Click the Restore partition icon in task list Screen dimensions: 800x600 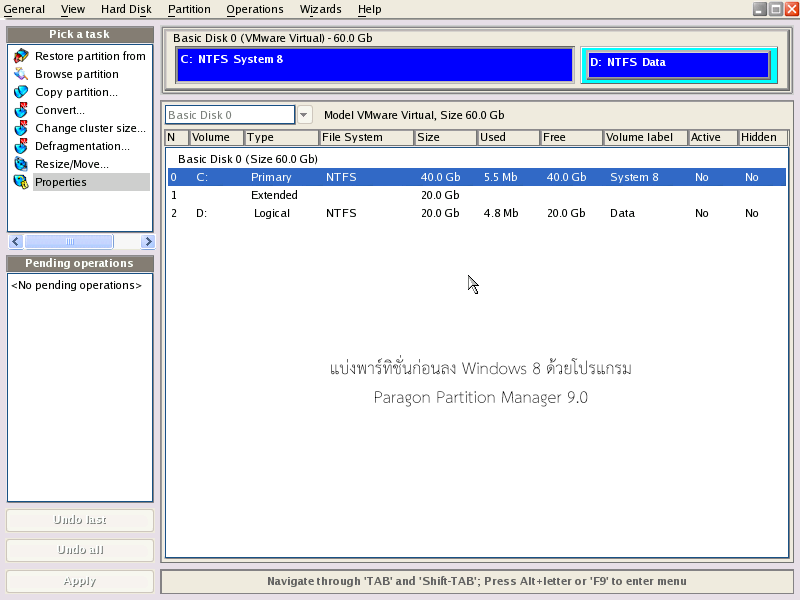[21, 56]
